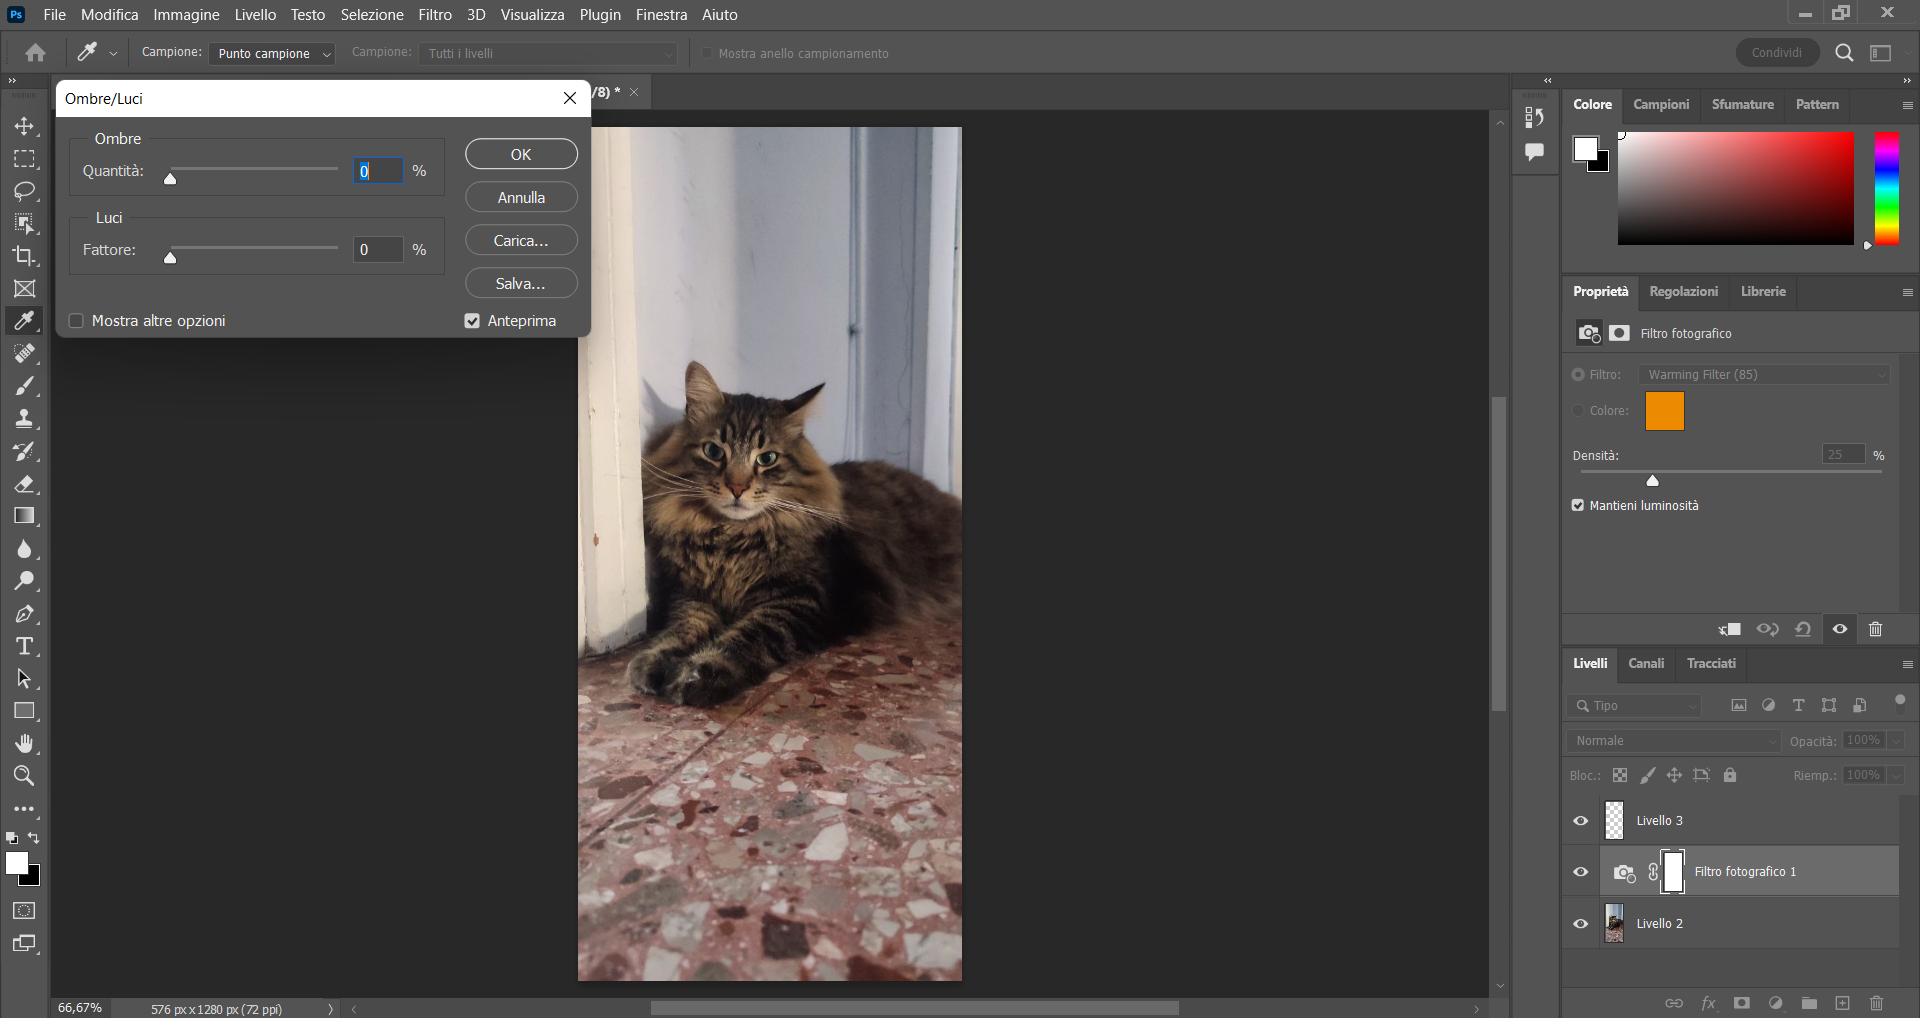Hide the Livello 2 layer
1920x1018 pixels.
pos(1580,923)
